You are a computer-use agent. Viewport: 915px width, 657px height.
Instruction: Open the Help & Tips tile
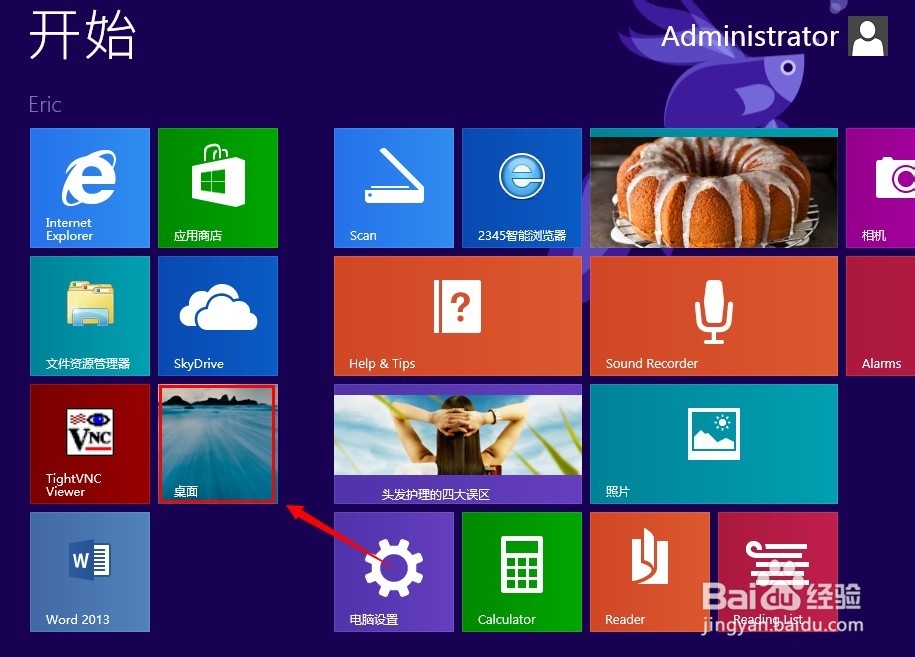(x=457, y=315)
